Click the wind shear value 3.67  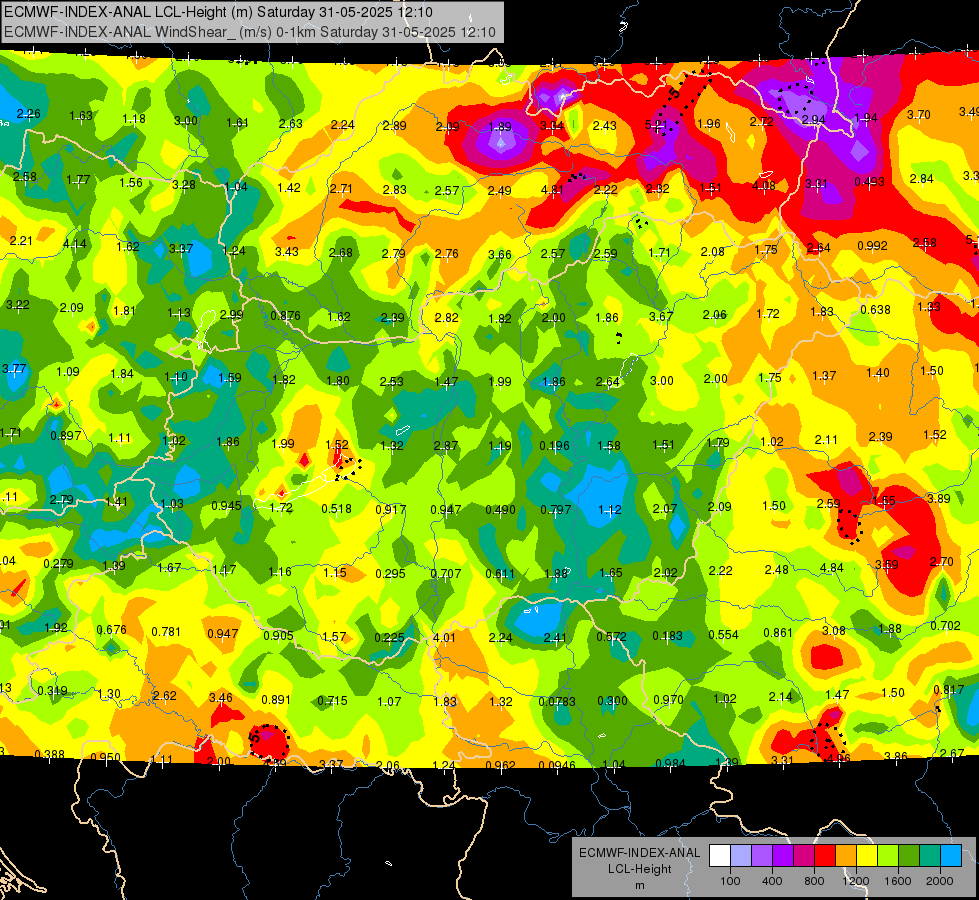pyautogui.click(x=661, y=317)
